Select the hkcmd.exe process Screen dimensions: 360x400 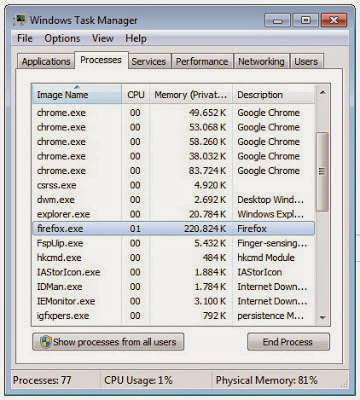tap(173, 258)
